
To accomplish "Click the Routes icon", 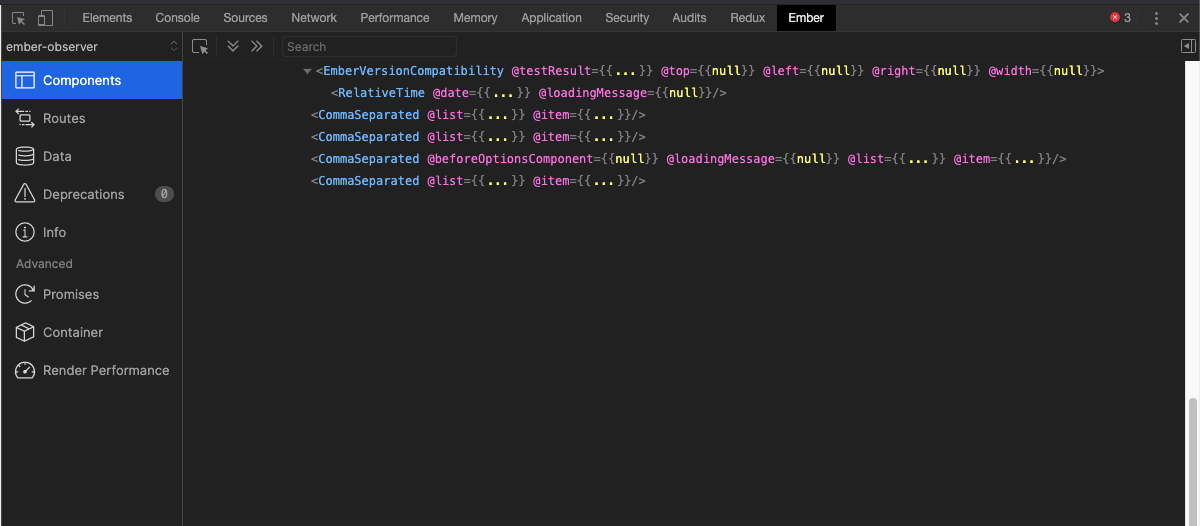I will (x=25, y=118).
